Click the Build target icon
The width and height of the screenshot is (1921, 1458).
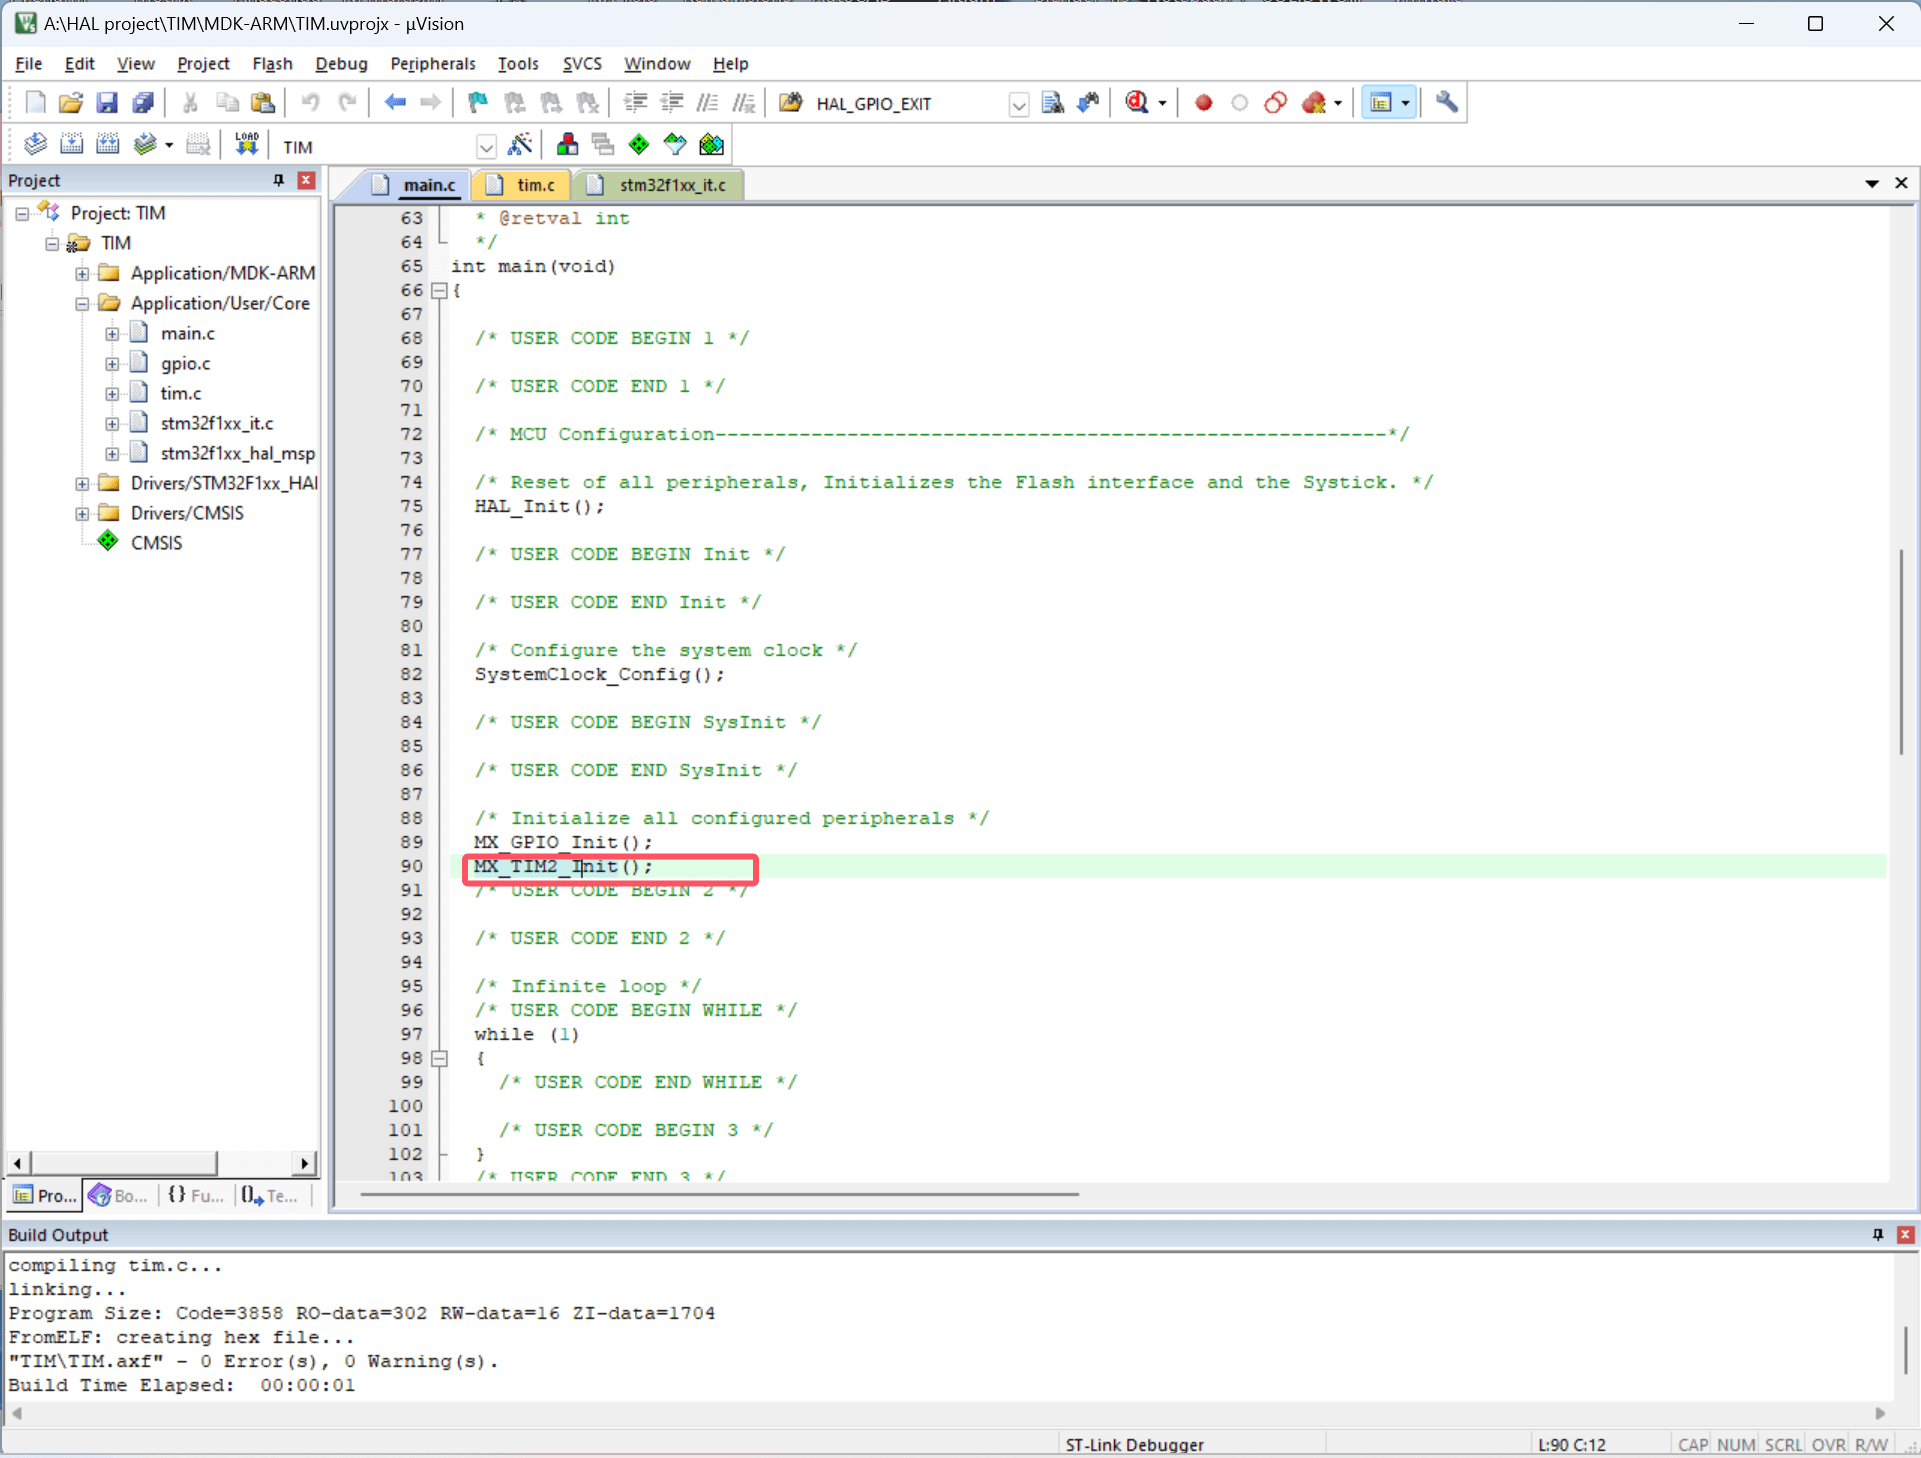[x=71, y=145]
